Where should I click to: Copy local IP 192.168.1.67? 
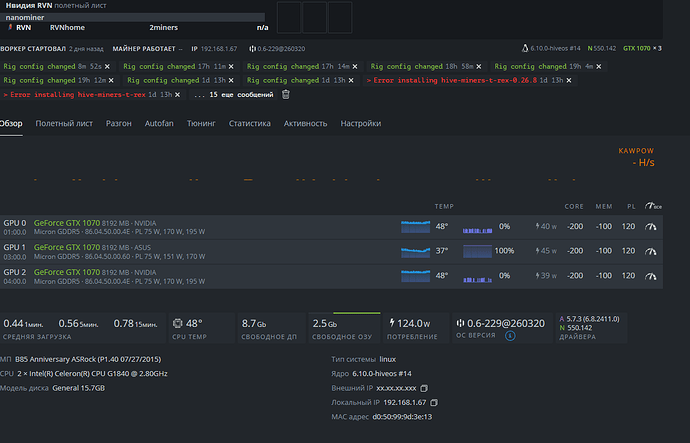coord(434,403)
